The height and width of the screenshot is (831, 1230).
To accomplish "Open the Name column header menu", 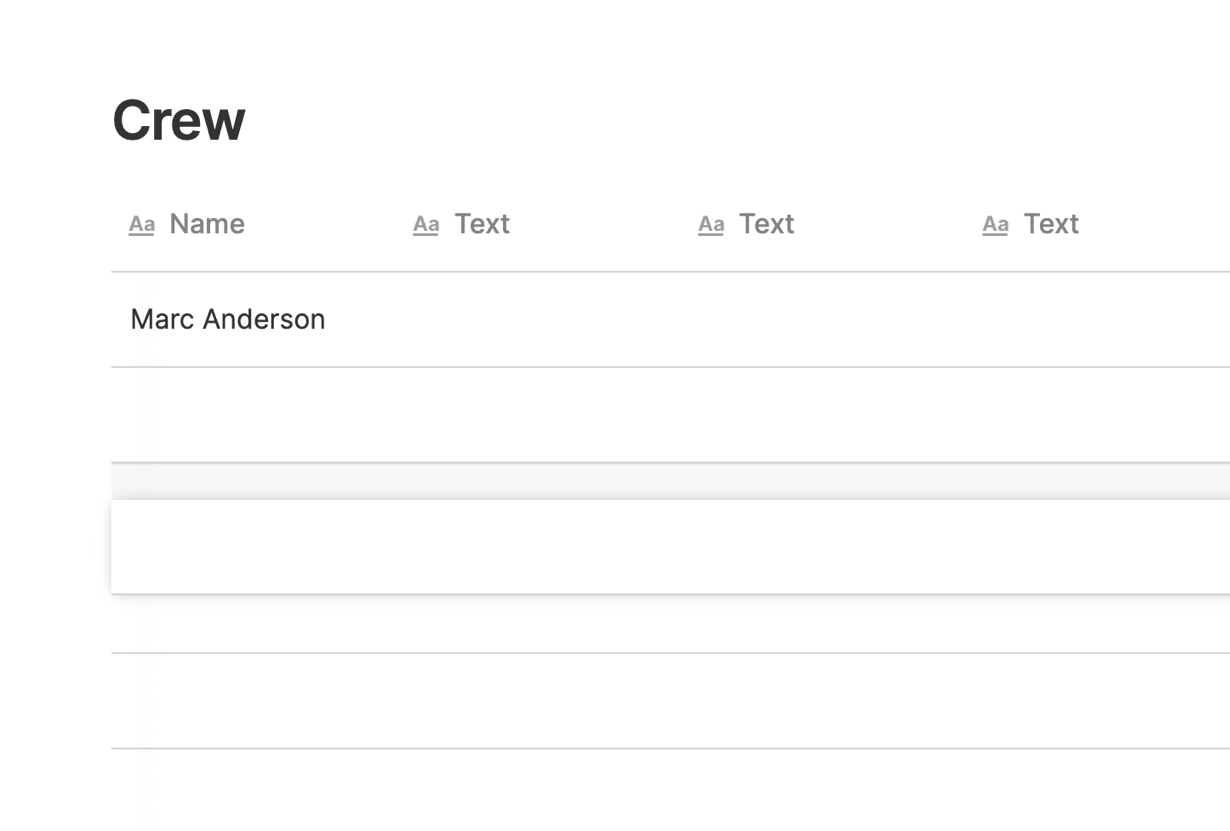I will point(207,224).
